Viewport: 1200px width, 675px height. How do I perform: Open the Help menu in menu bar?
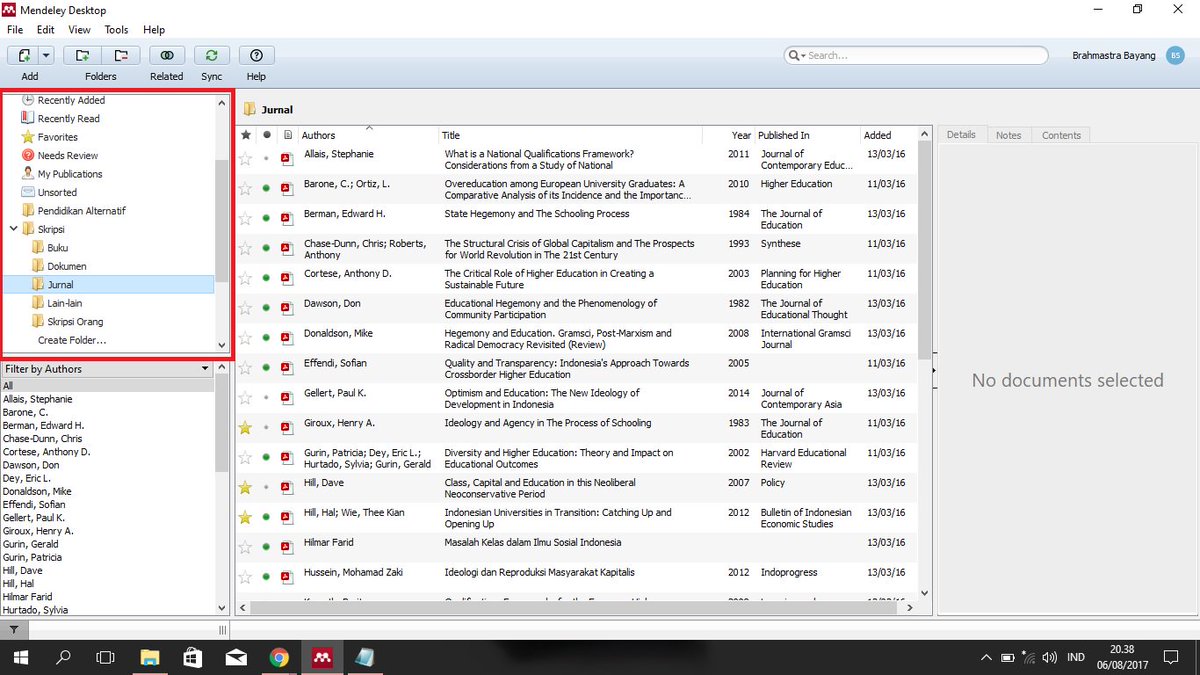[x=154, y=30]
